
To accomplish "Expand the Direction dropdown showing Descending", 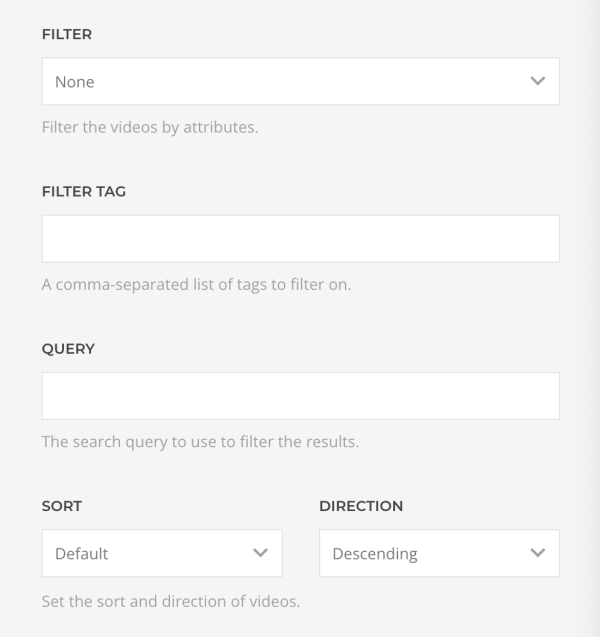I will [x=439, y=553].
